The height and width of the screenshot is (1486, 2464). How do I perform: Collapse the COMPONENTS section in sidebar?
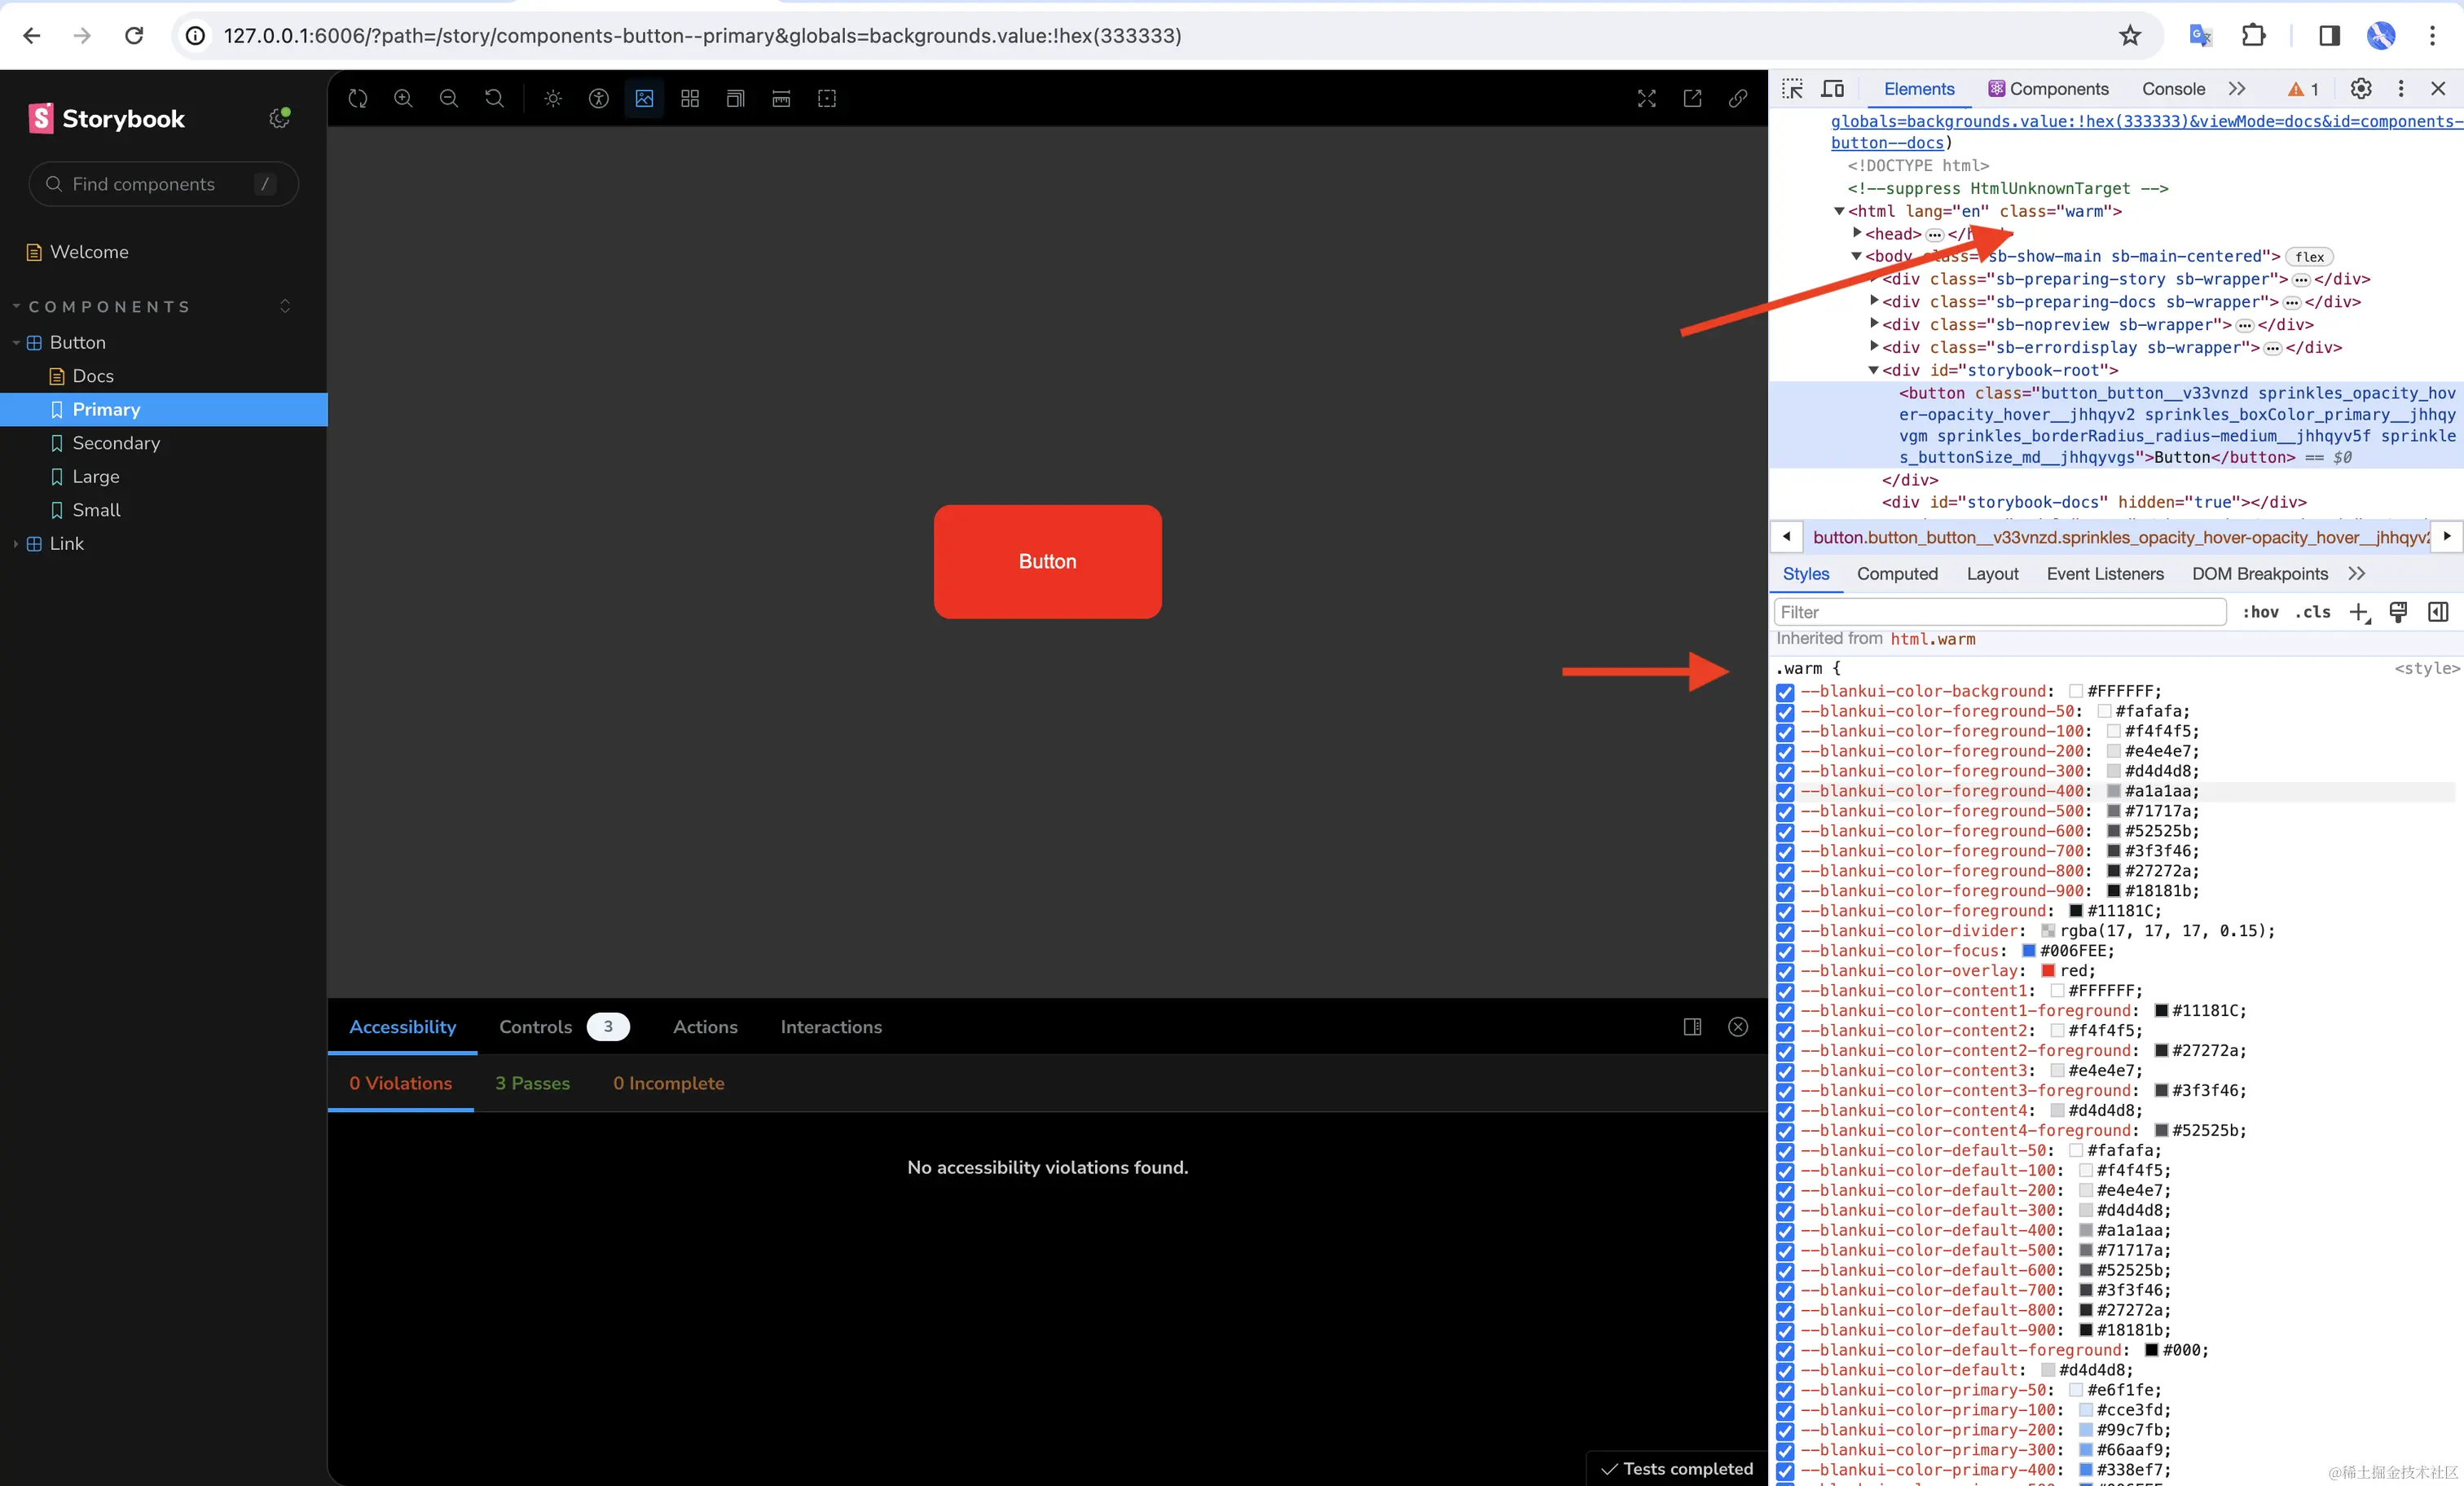coord(16,306)
